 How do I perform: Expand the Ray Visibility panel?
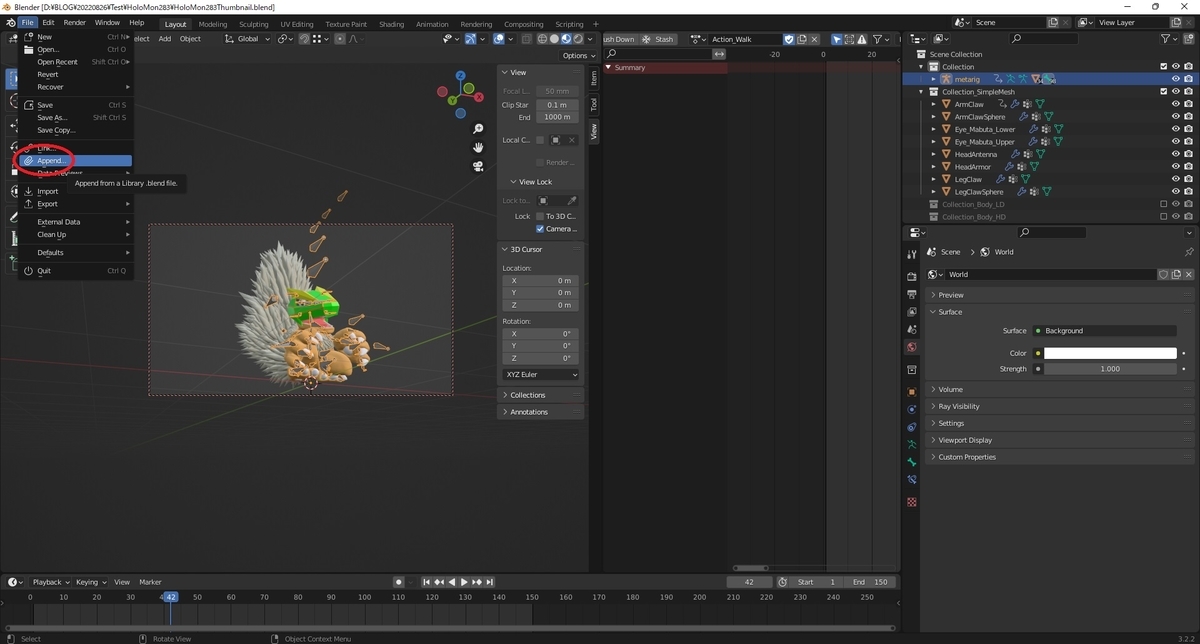[958, 406]
